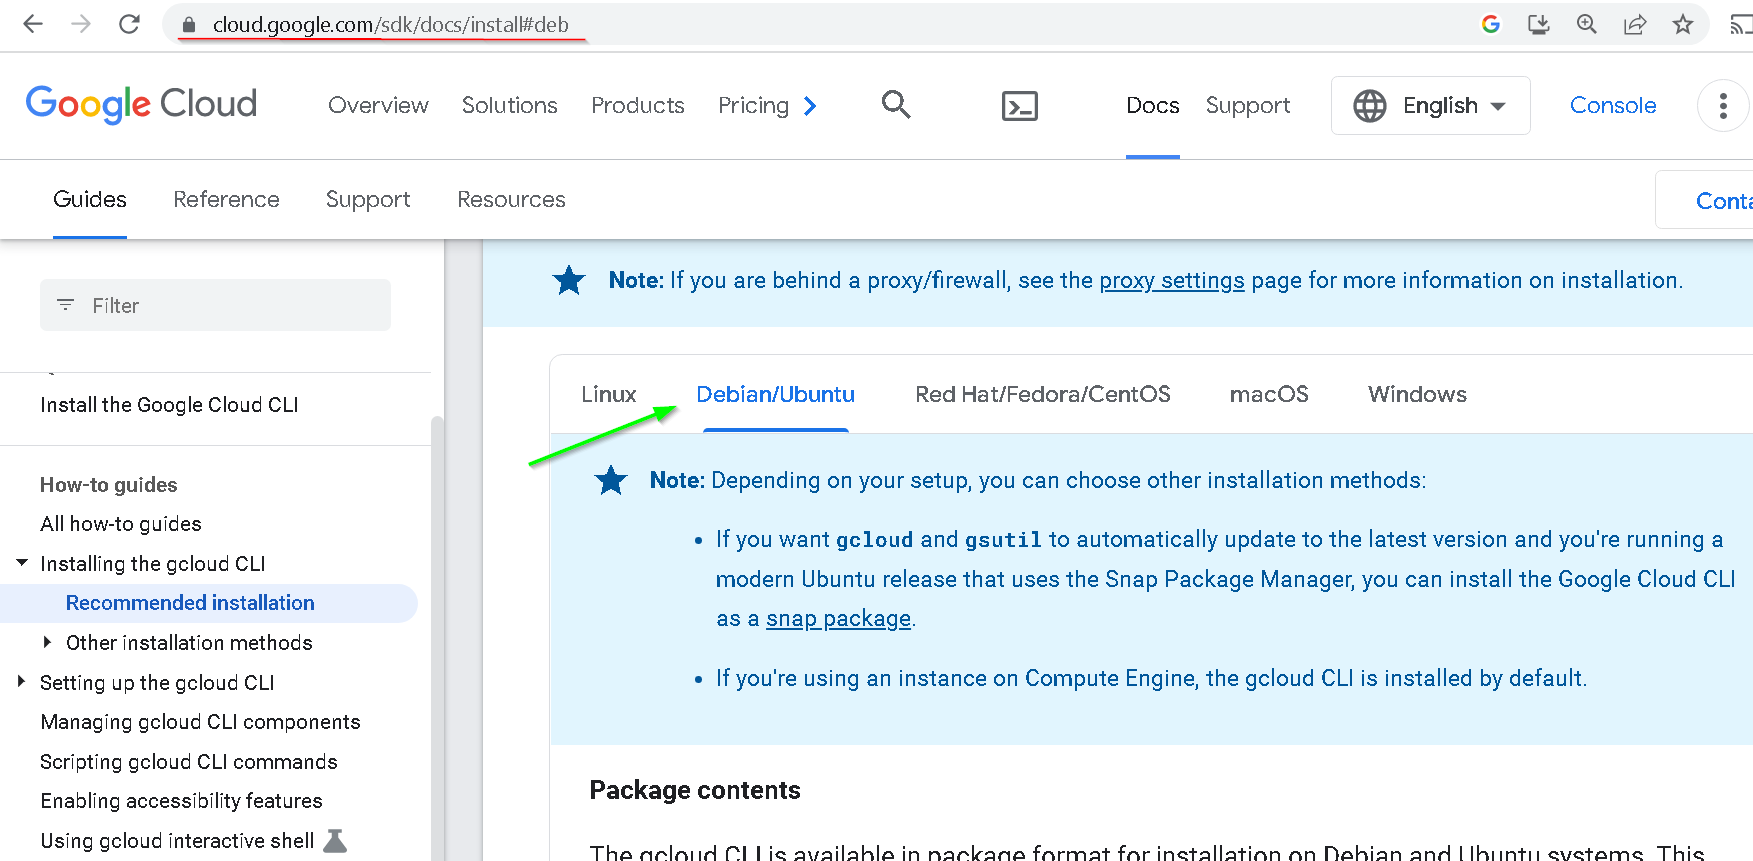Expand Setting up the gcloud CLI

[x=21, y=682]
